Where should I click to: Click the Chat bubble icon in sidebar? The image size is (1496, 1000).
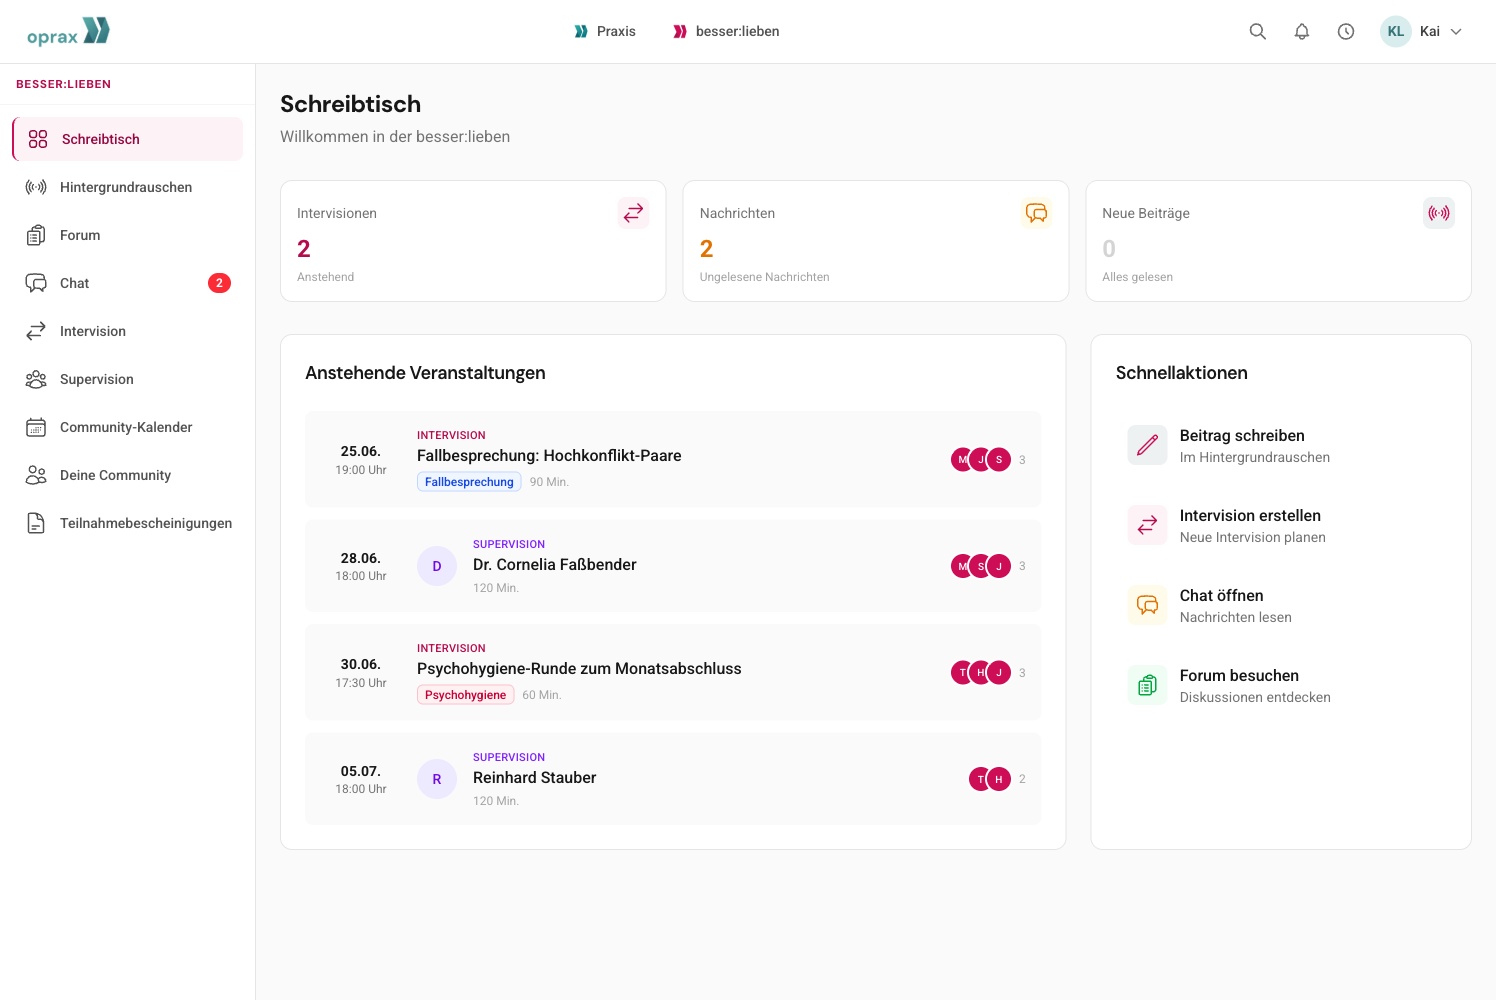click(x=36, y=283)
